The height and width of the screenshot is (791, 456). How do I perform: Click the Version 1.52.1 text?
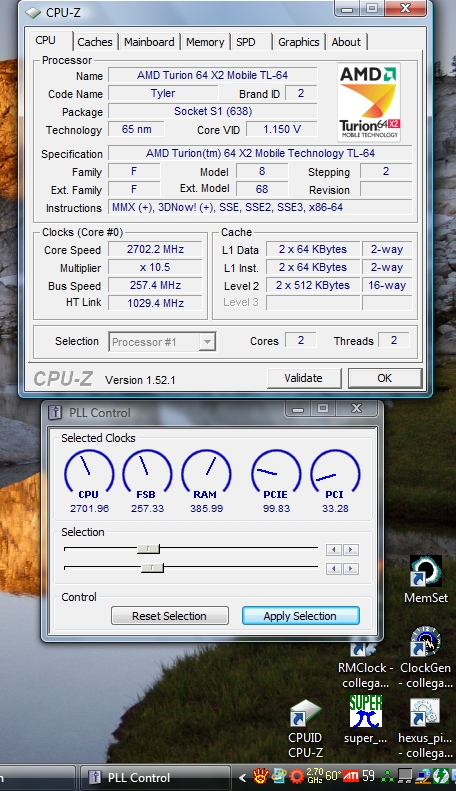pos(140,380)
